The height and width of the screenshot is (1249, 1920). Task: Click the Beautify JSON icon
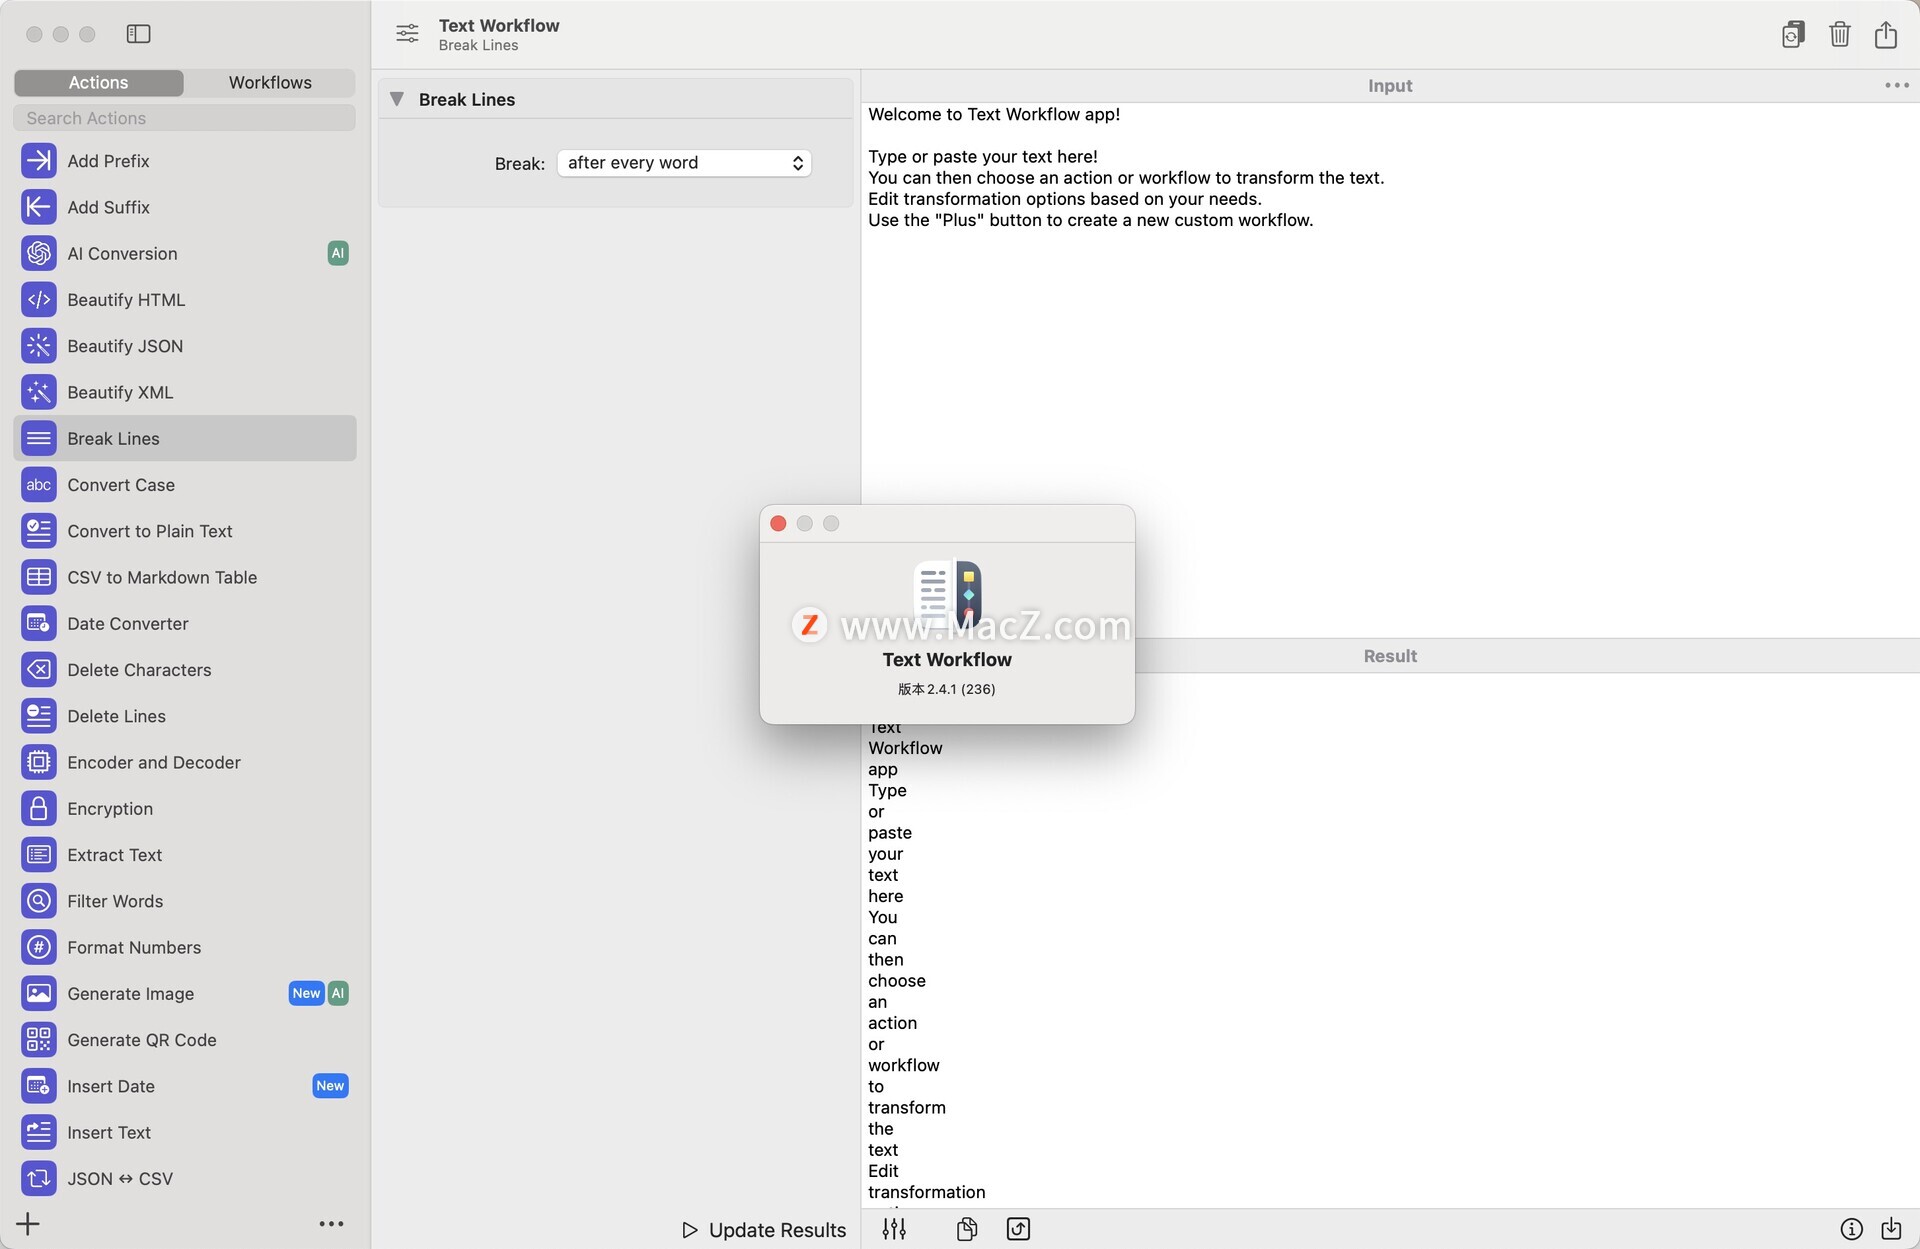click(38, 346)
